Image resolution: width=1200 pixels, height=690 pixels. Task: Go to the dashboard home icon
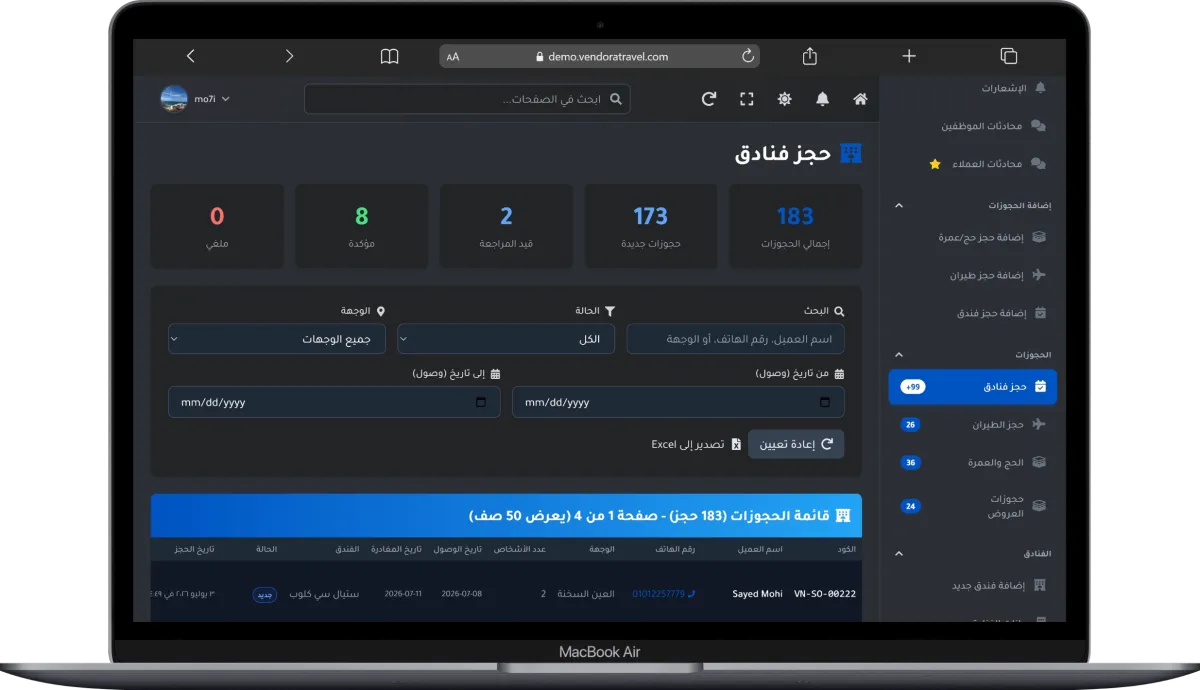(860, 99)
